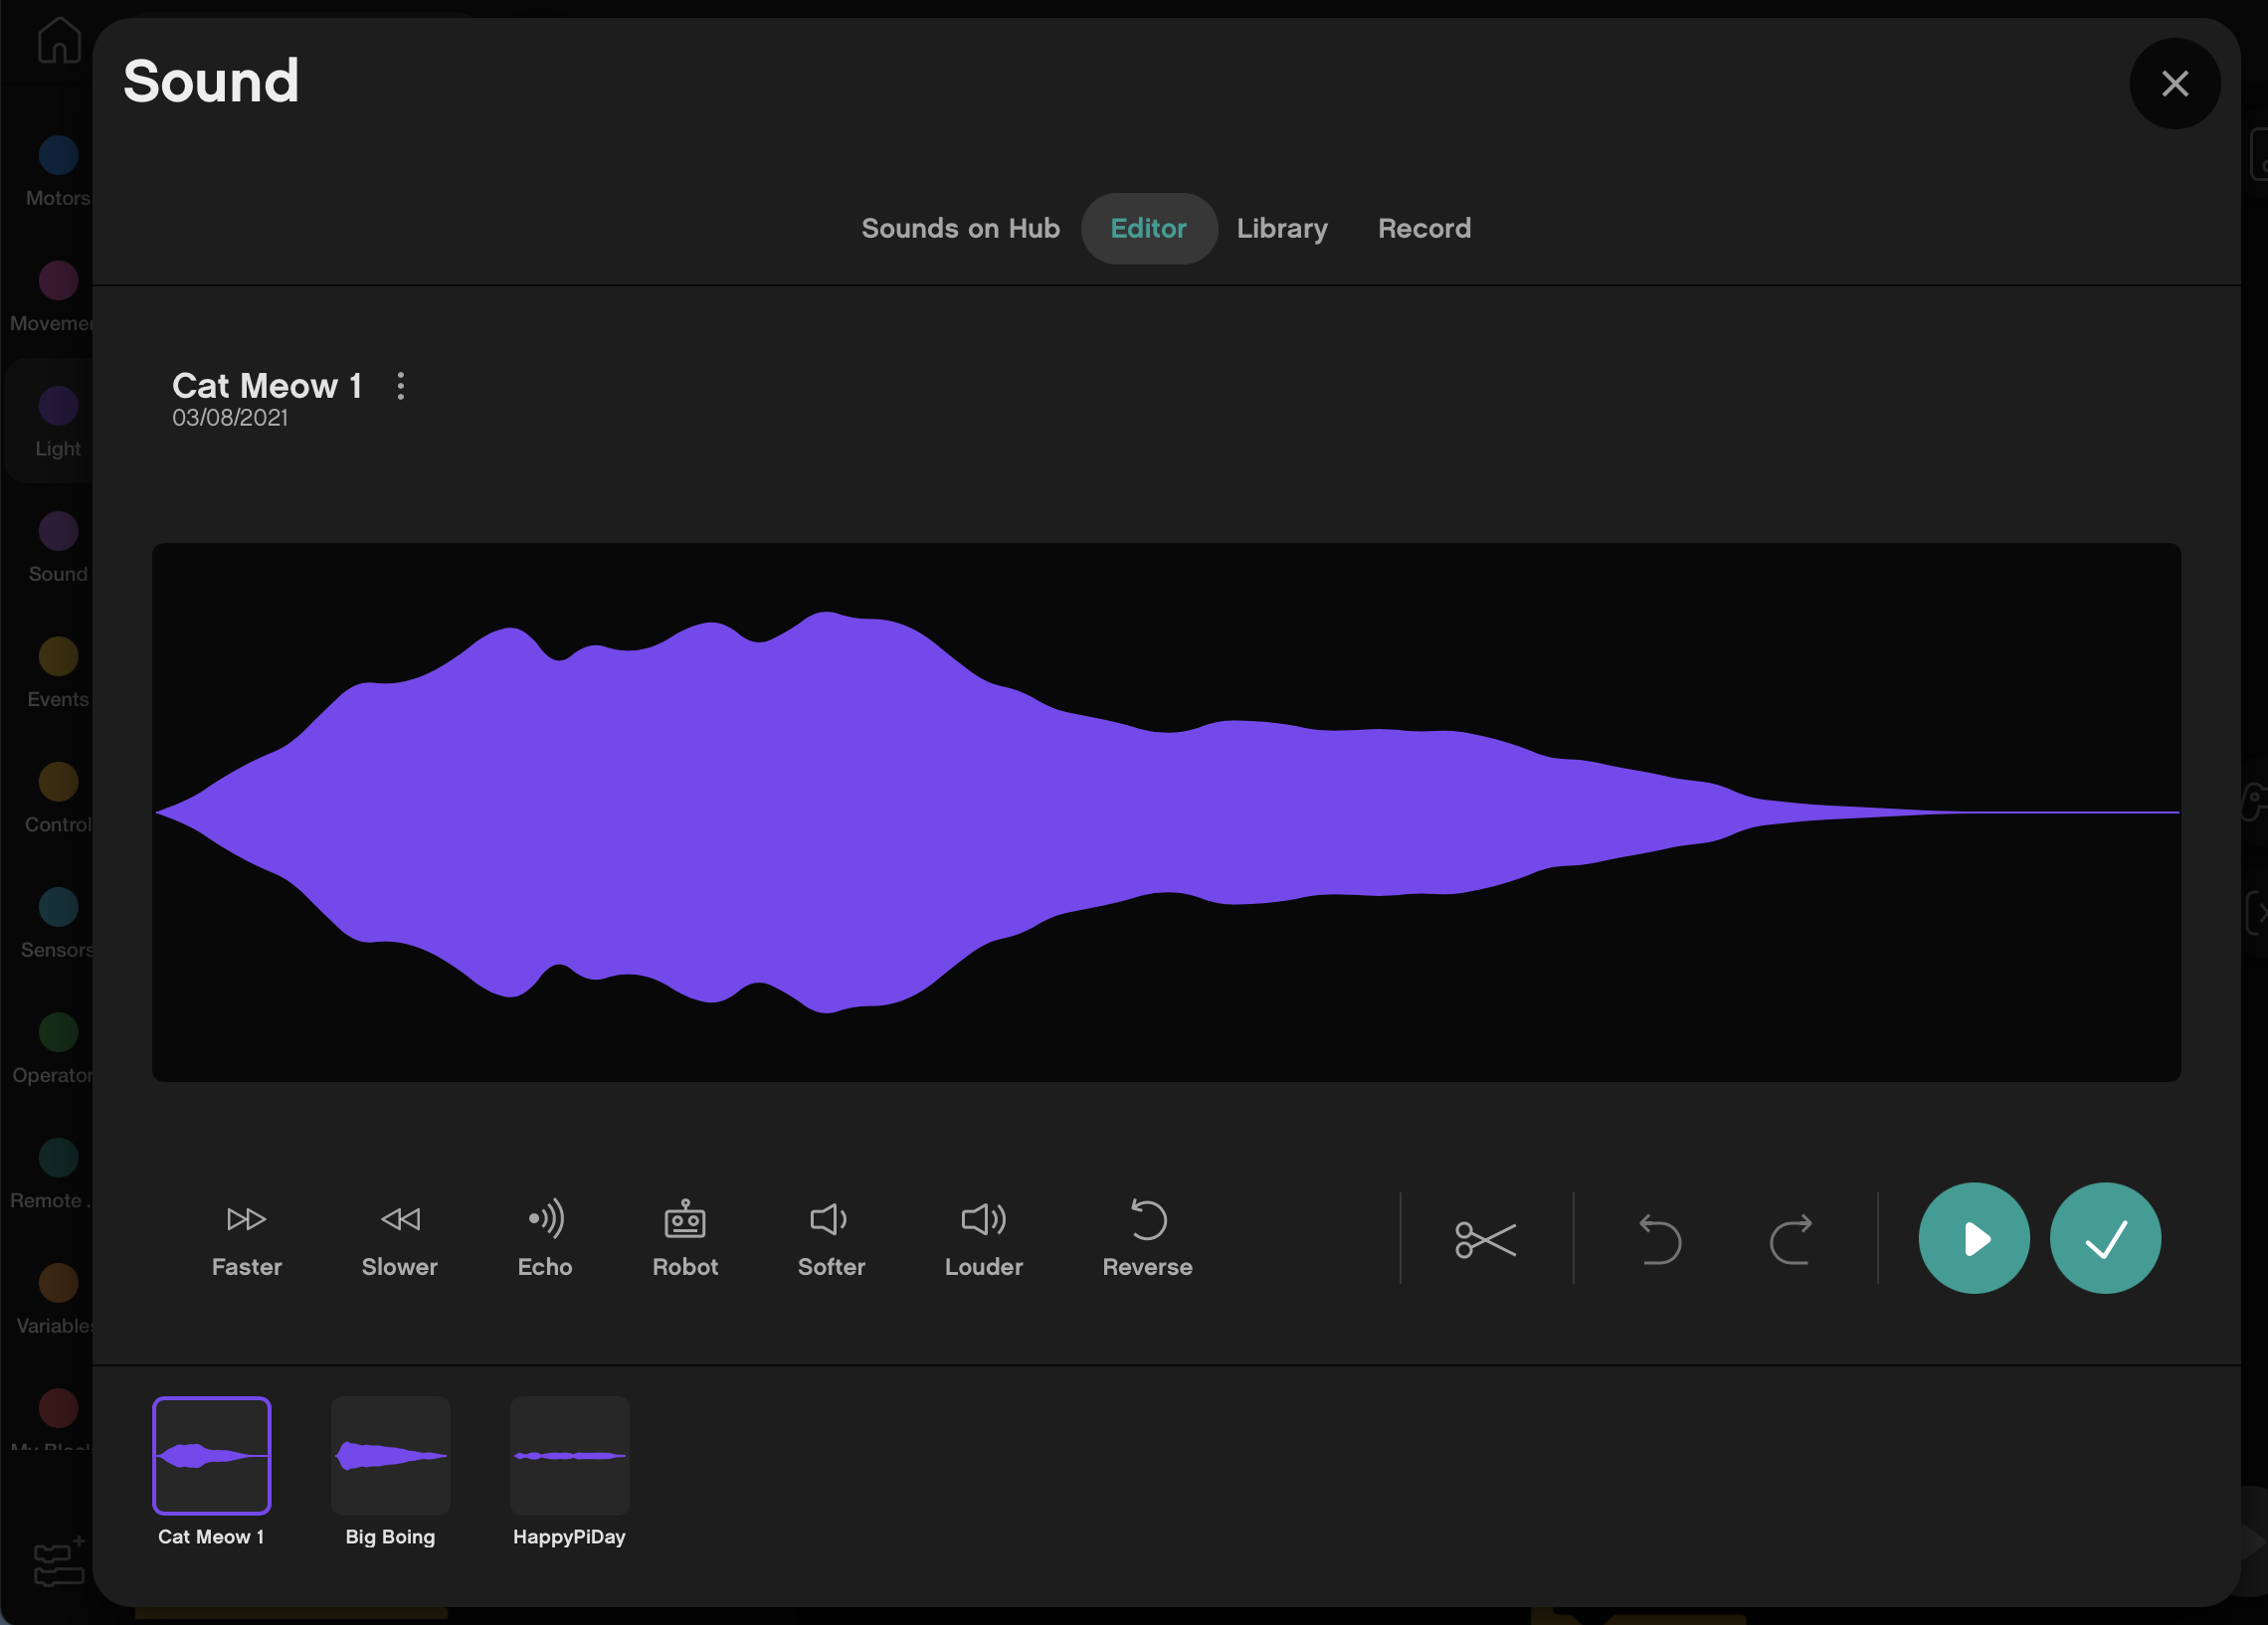Undo the last edit
Viewport: 2268px width, 1625px height.
(x=1660, y=1239)
